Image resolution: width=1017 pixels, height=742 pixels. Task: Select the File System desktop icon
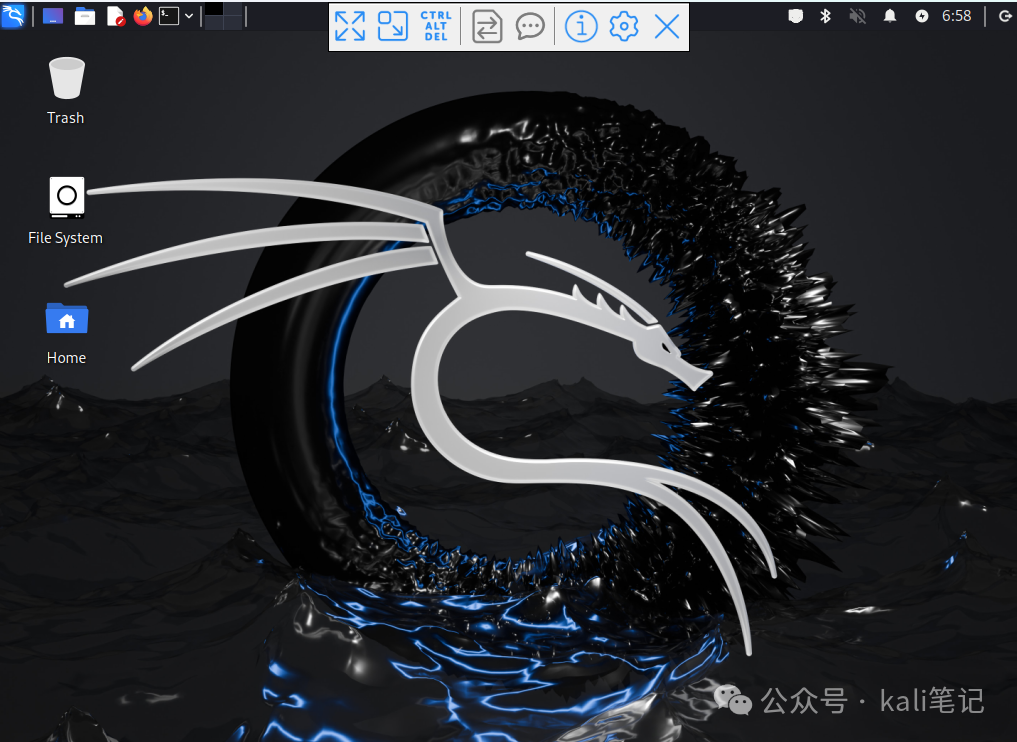(67, 197)
